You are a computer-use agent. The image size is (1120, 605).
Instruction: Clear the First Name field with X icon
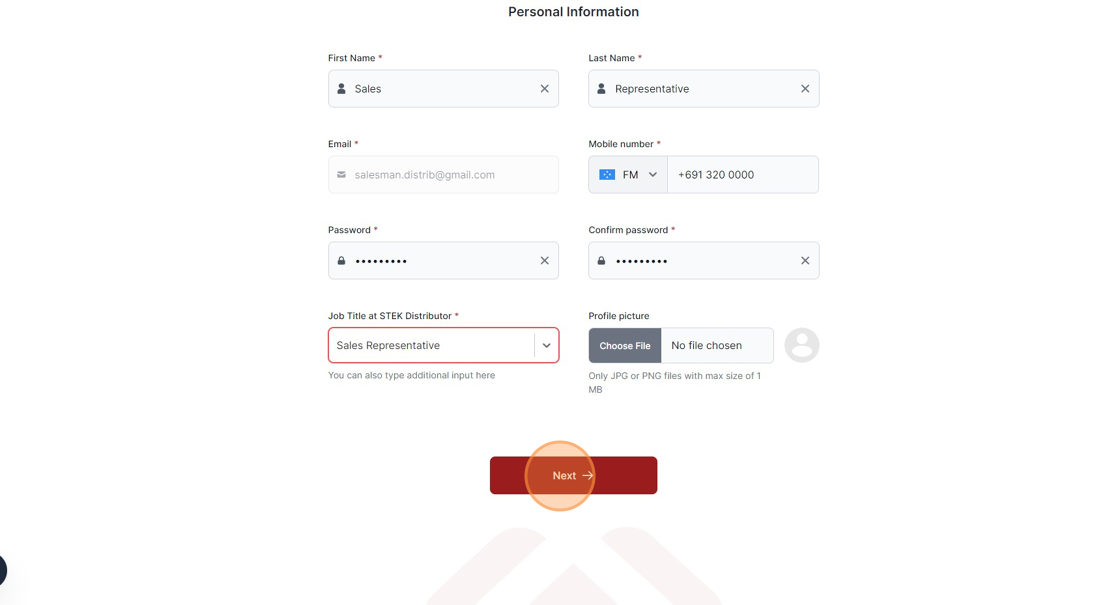544,89
